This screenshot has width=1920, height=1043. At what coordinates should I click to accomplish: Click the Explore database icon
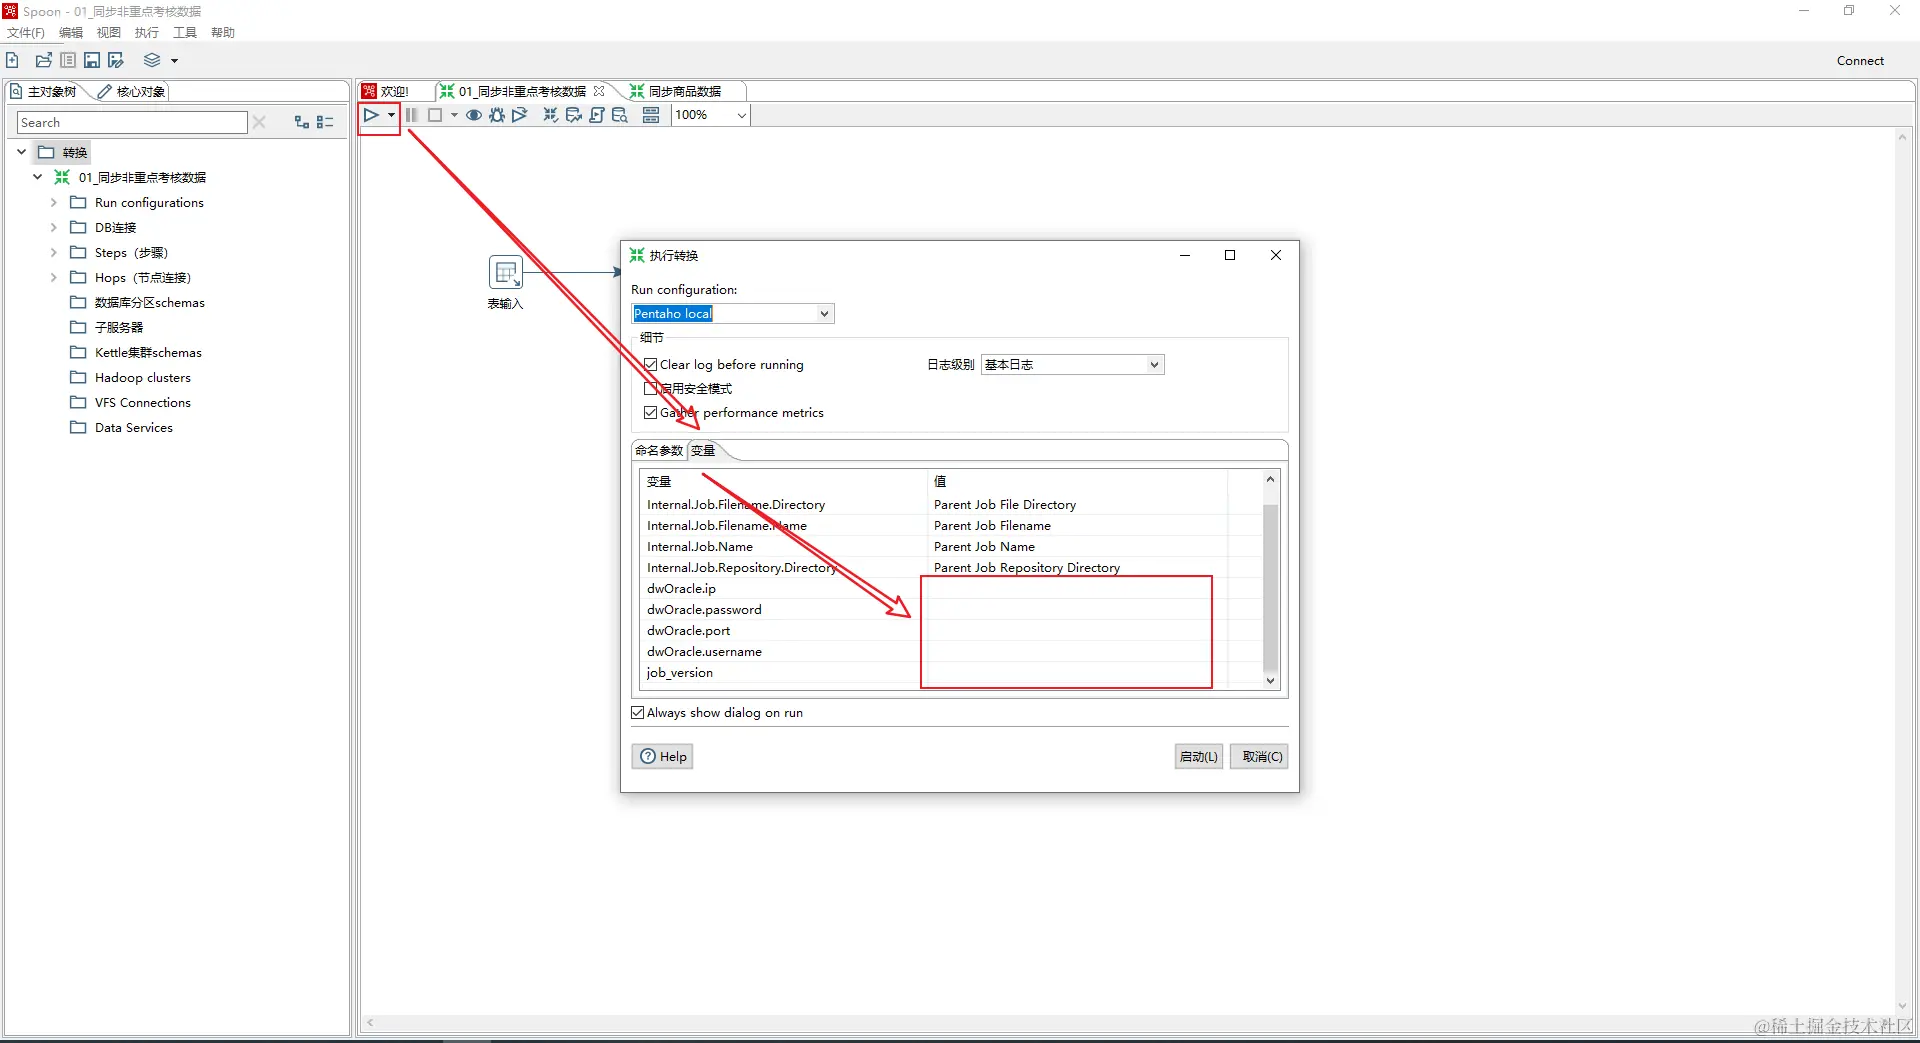click(x=620, y=115)
